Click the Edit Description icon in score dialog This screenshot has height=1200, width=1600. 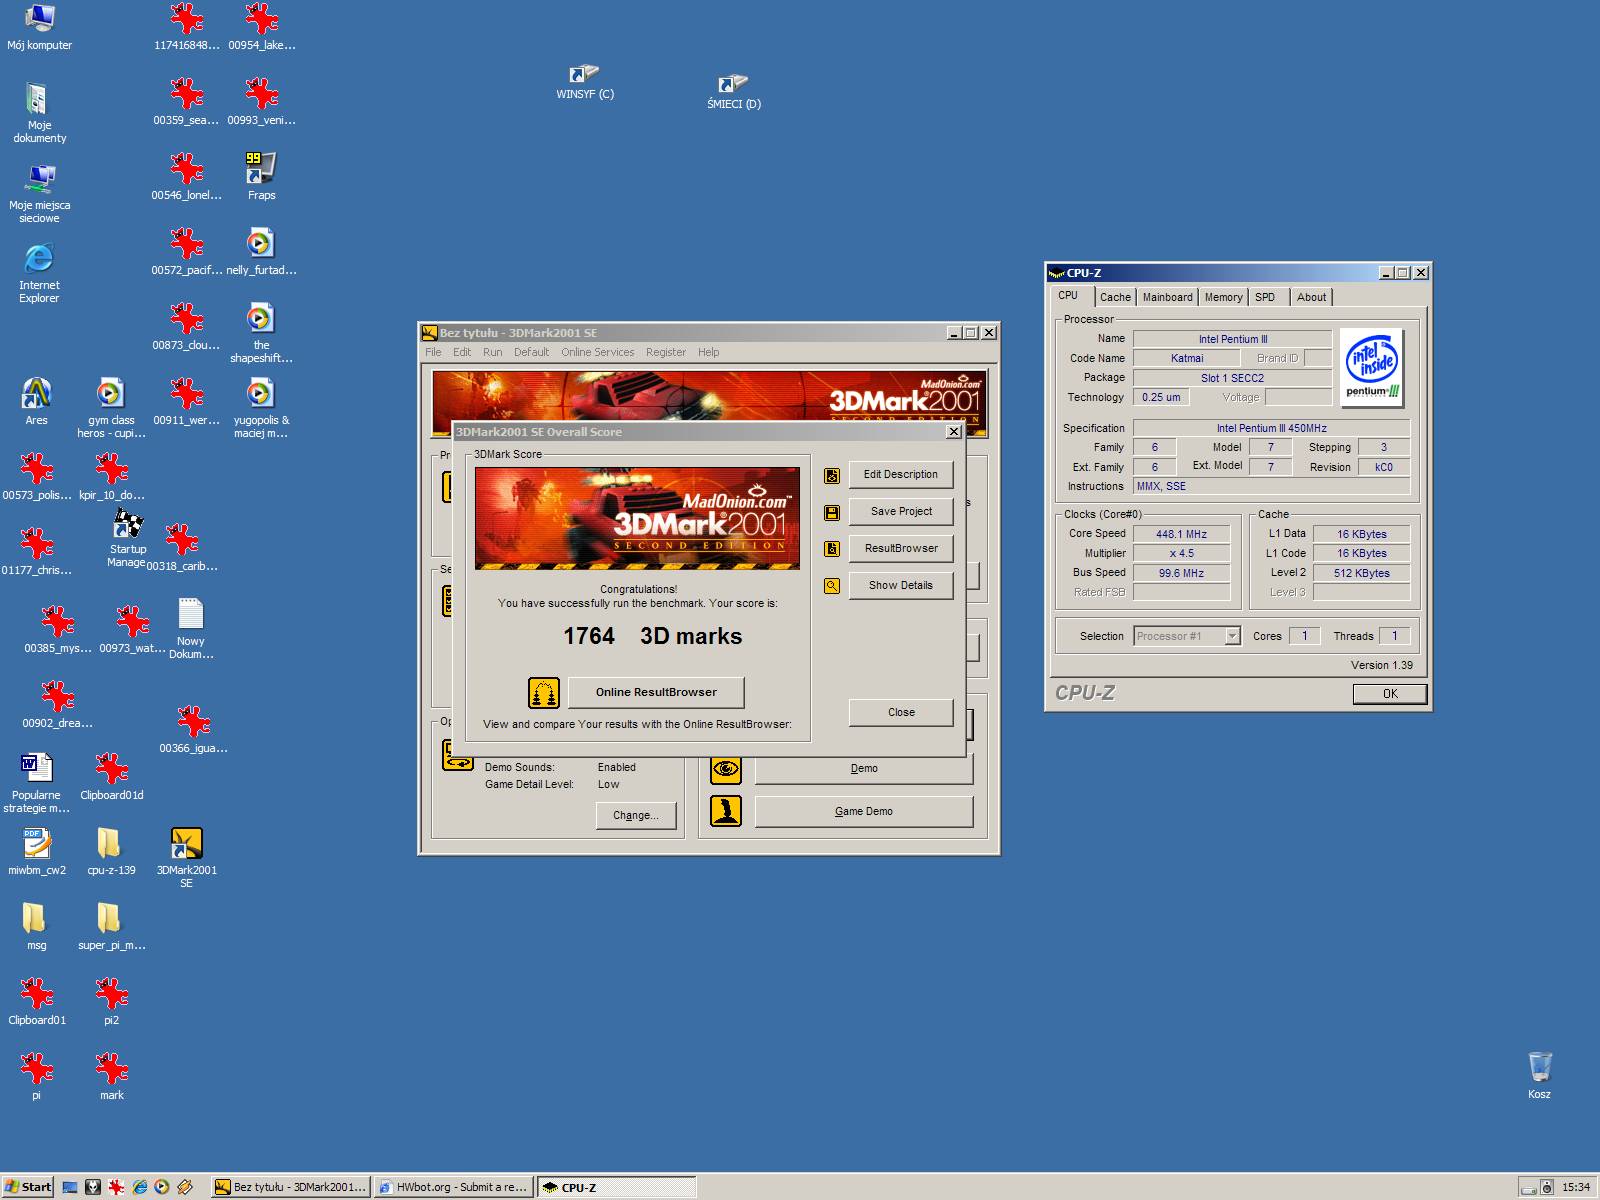coord(831,475)
